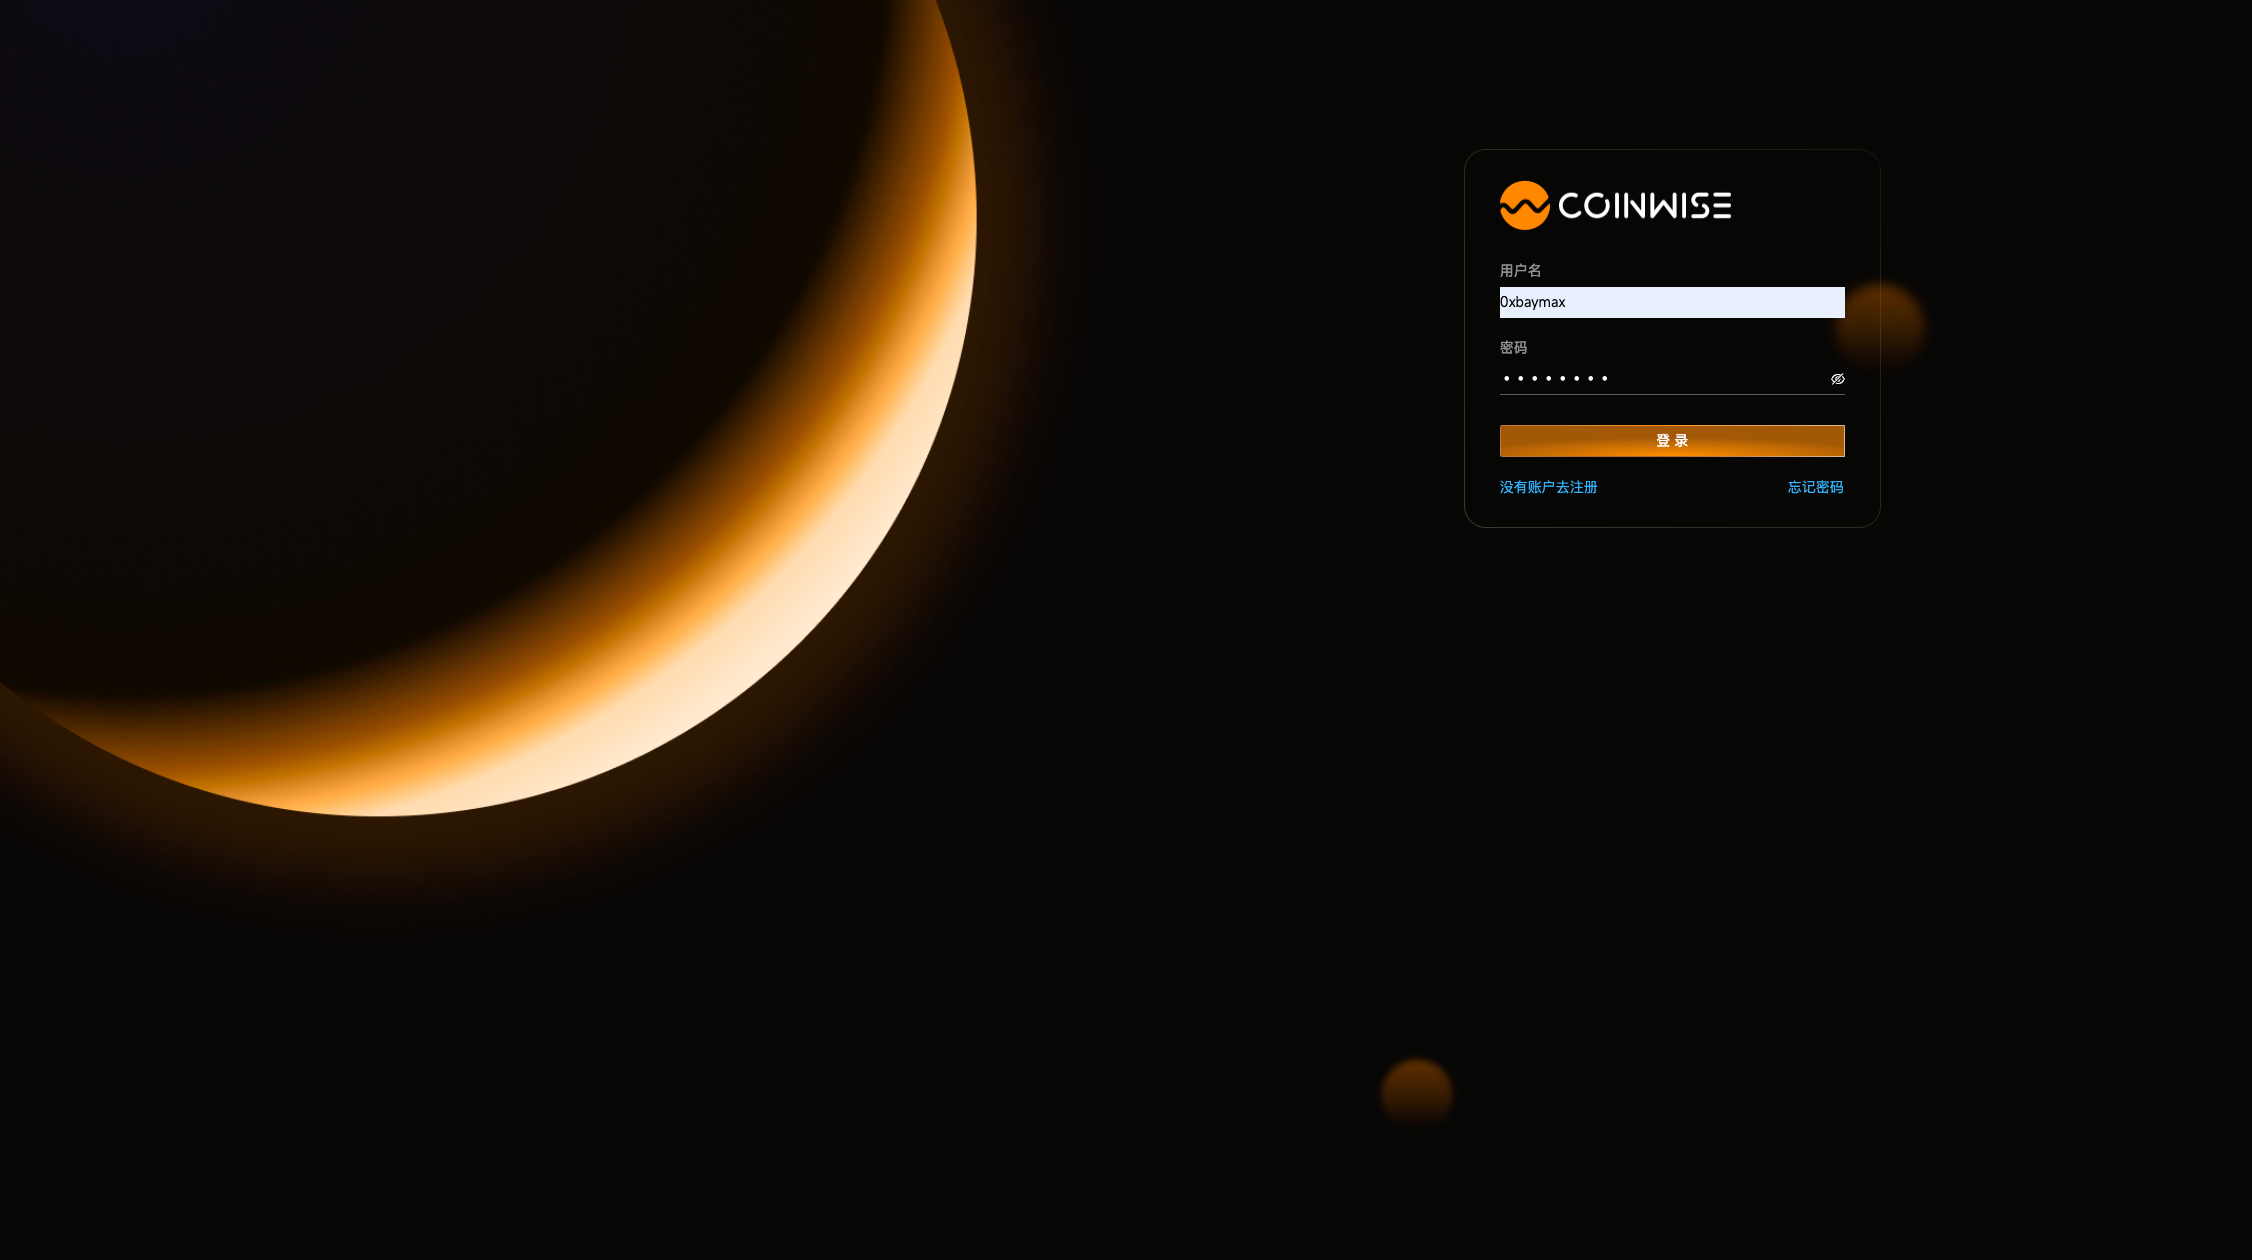Click the 0xbaymax text in the username box
The image size is (2252, 1260).
1533,302
